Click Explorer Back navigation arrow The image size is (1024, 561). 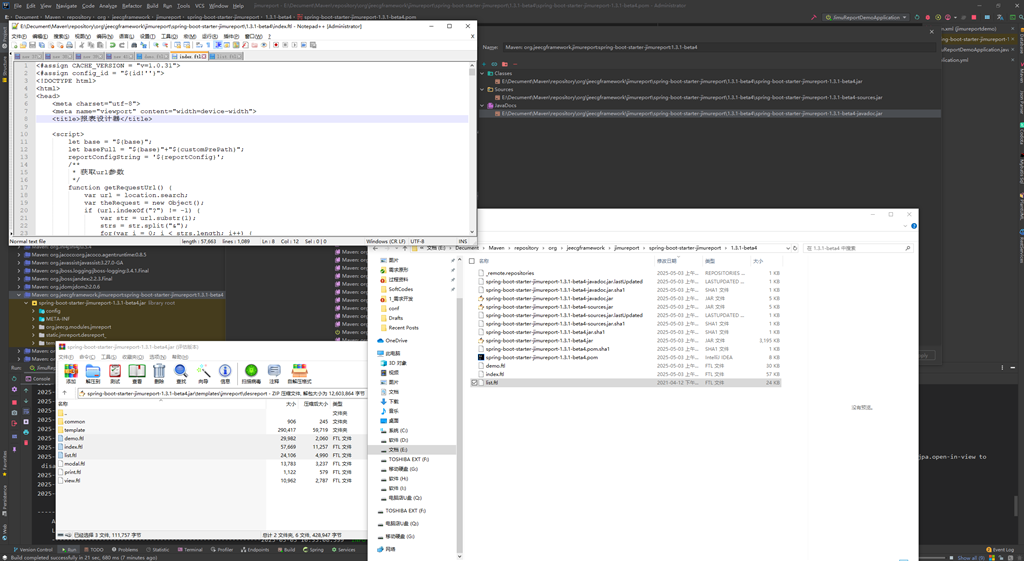tap(377, 248)
